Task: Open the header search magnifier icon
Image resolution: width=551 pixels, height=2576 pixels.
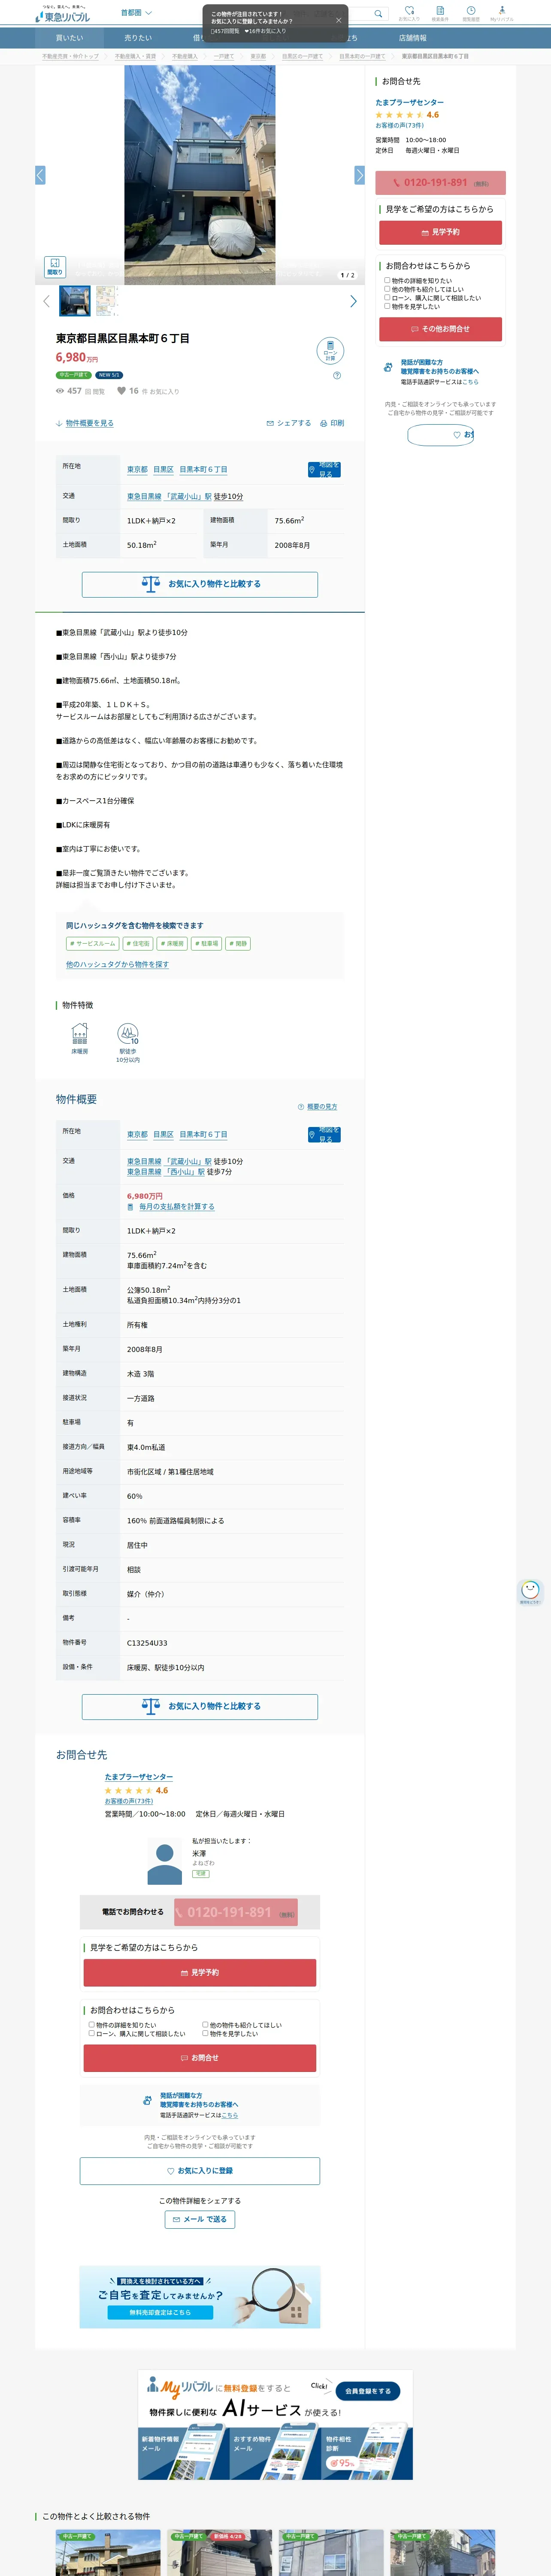Action: (378, 14)
